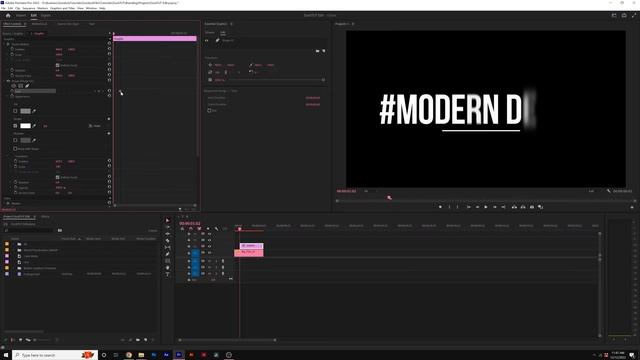
Task: Toggle Uniform Scale under Transform
Action: coord(58,178)
